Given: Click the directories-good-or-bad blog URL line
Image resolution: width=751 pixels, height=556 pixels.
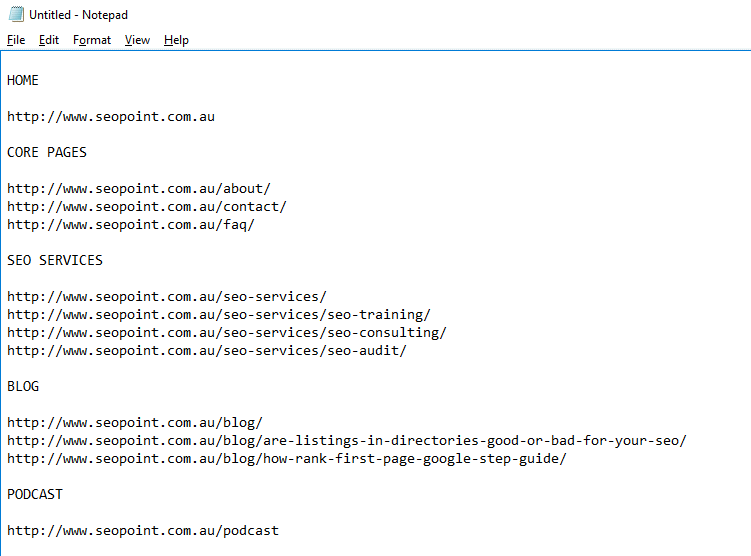Looking at the screenshot, I should [347, 441].
